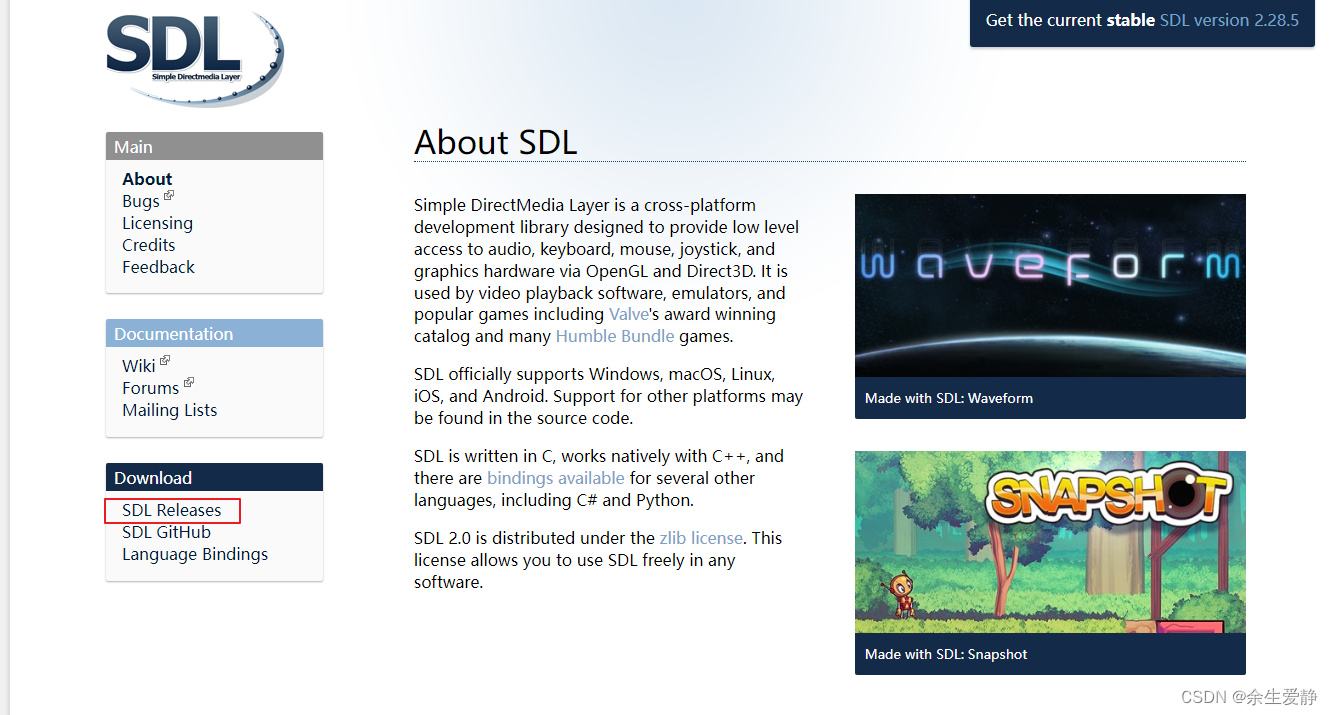Open the Feedback link
The height and width of the screenshot is (715, 1333).
click(x=158, y=267)
